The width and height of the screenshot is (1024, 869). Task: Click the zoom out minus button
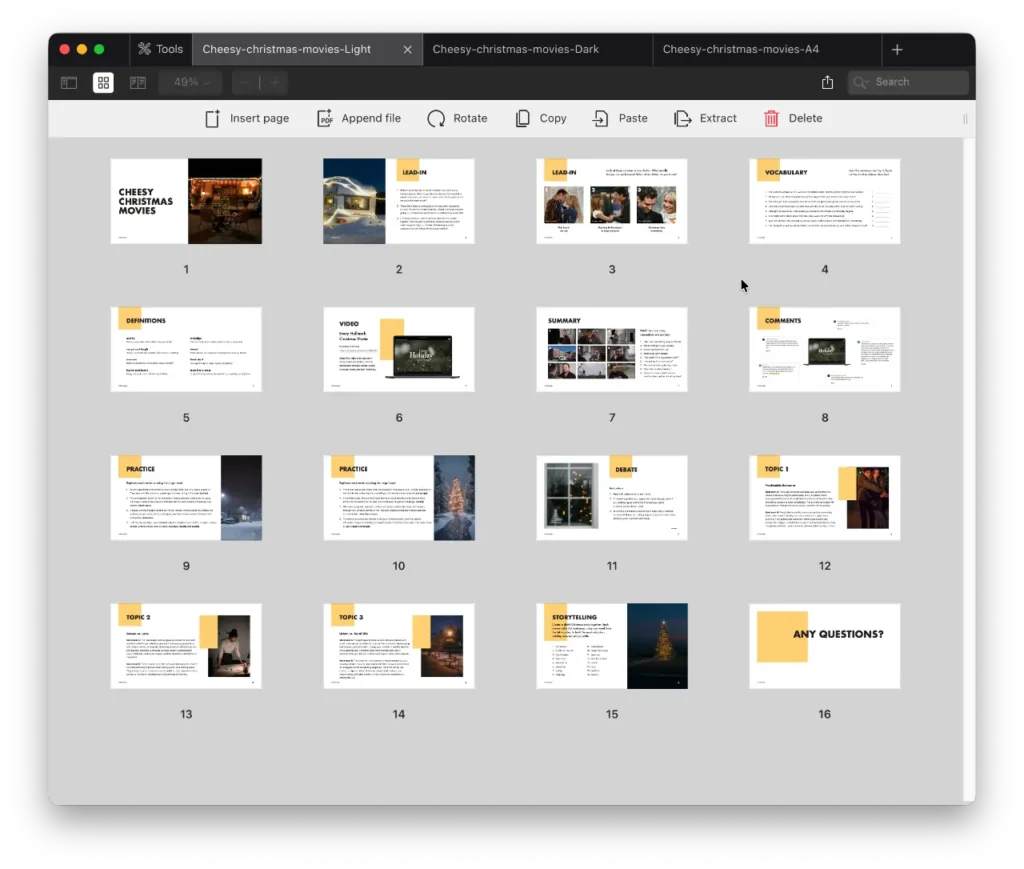tap(246, 83)
